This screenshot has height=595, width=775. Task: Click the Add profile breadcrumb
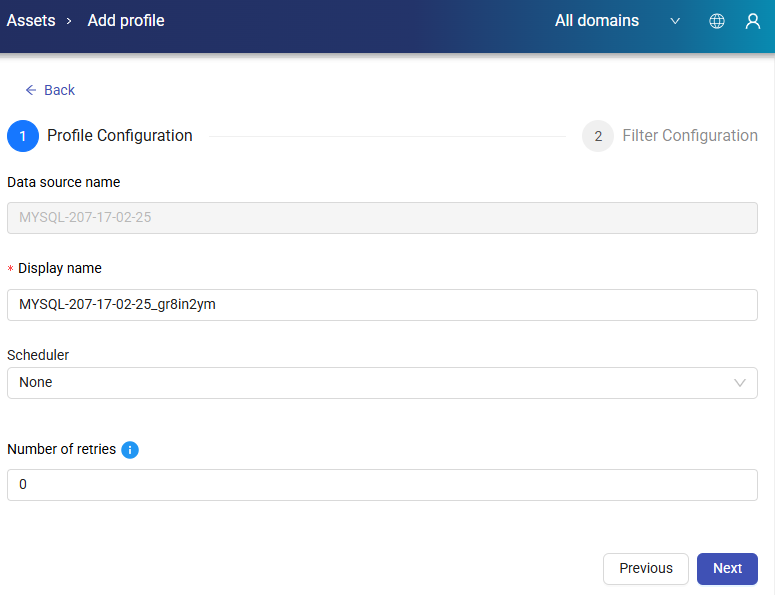126,21
